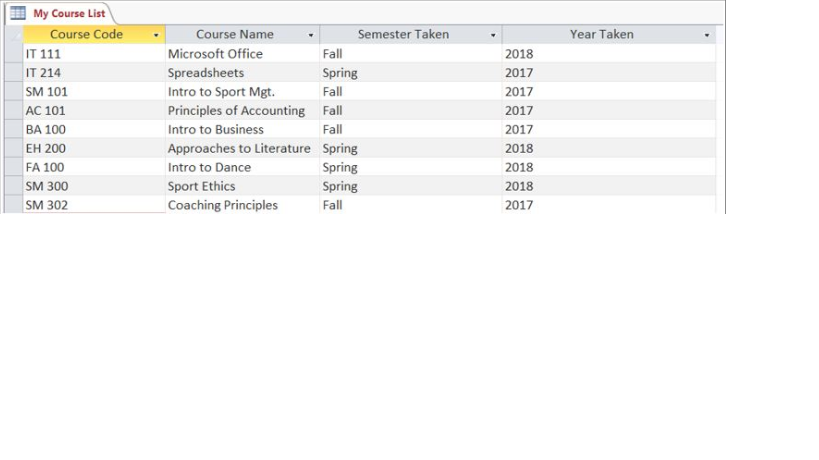819x460 pixels.
Task: Select the row selector for IT 111
Action: [x=13, y=54]
